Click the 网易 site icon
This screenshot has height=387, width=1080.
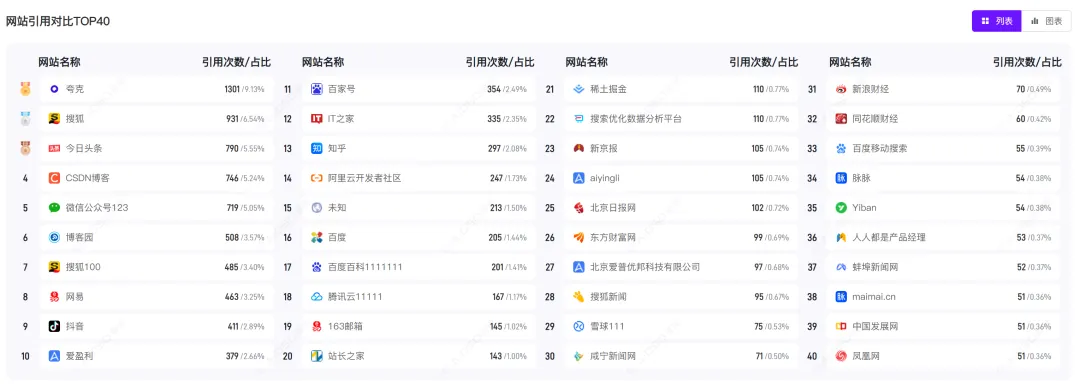pyautogui.click(x=54, y=297)
